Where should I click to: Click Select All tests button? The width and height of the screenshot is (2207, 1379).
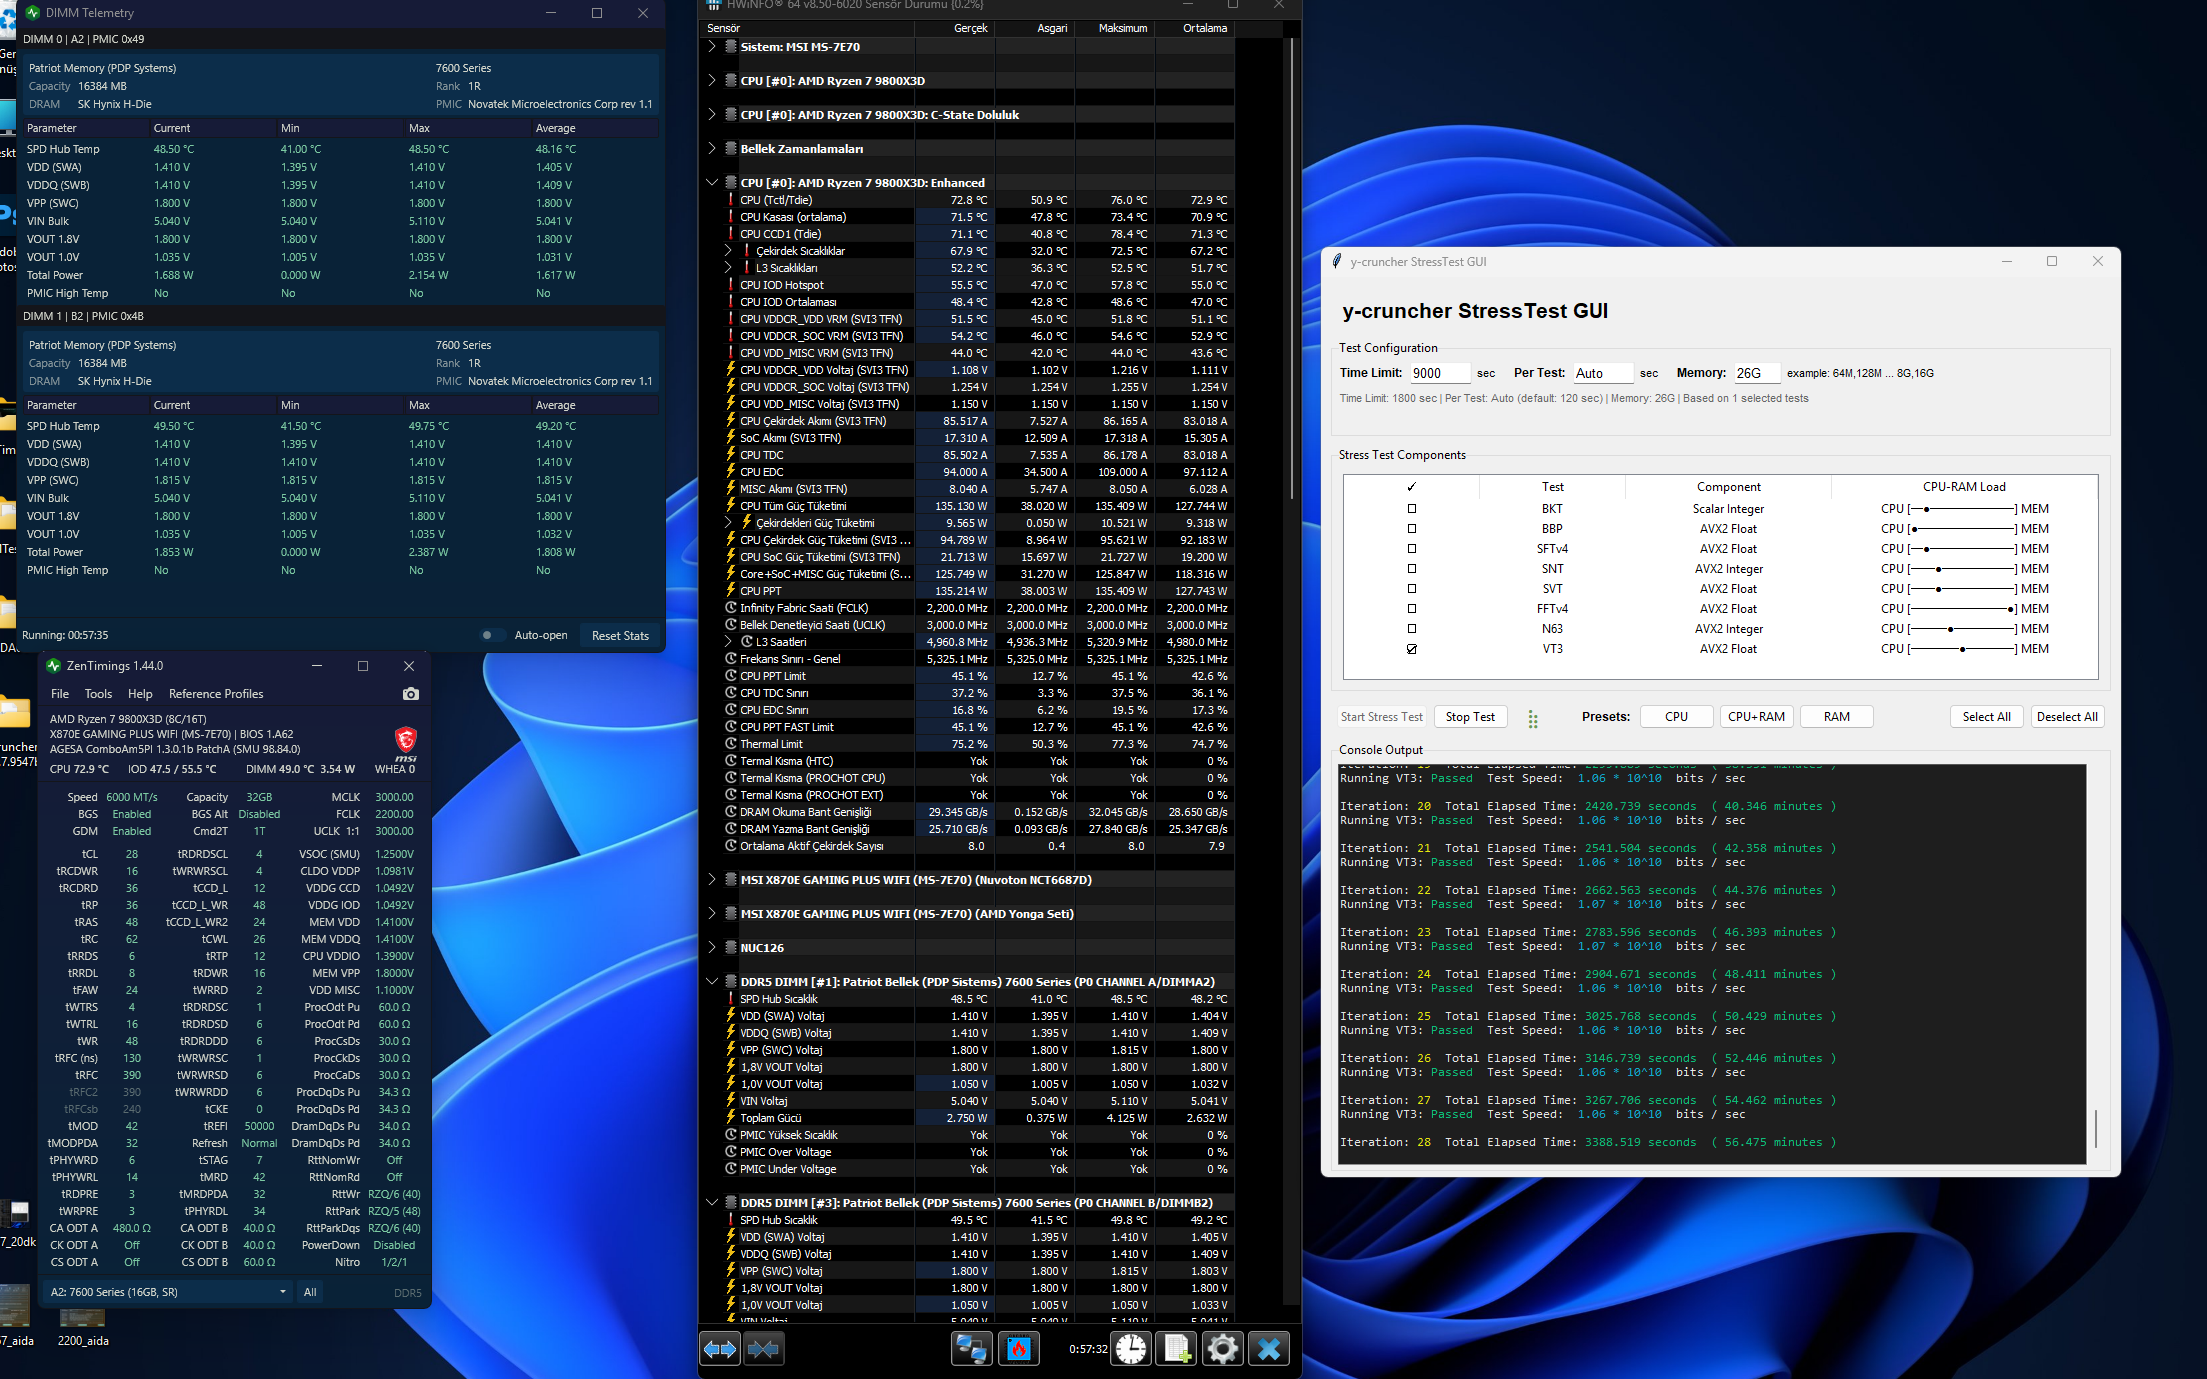(x=1986, y=717)
